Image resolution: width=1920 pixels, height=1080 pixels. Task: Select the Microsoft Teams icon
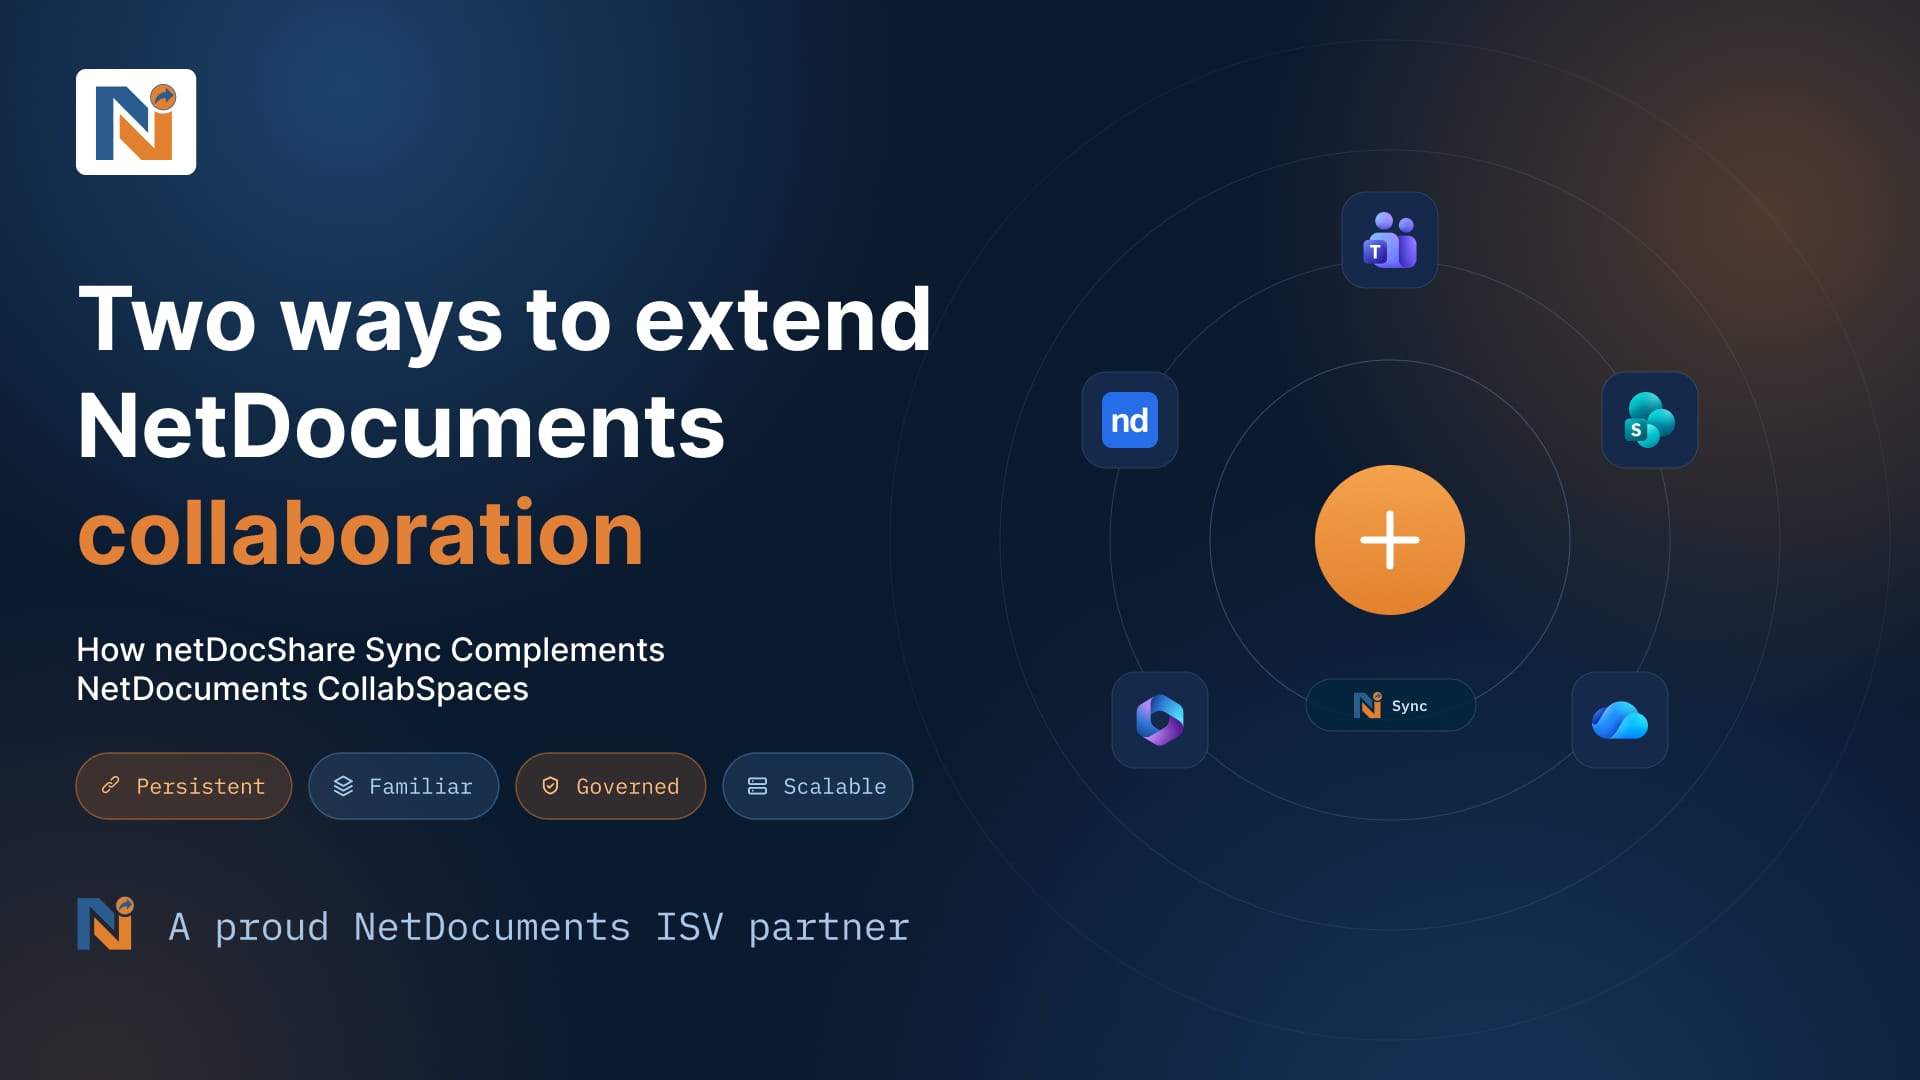[x=1390, y=240]
